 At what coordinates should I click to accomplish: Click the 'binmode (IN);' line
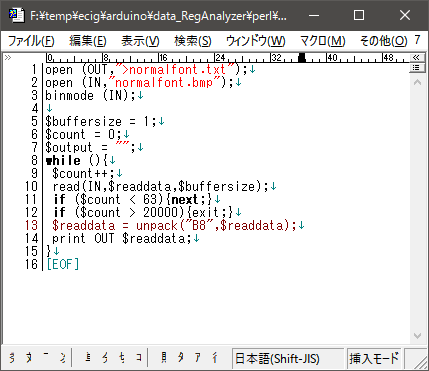(90, 96)
